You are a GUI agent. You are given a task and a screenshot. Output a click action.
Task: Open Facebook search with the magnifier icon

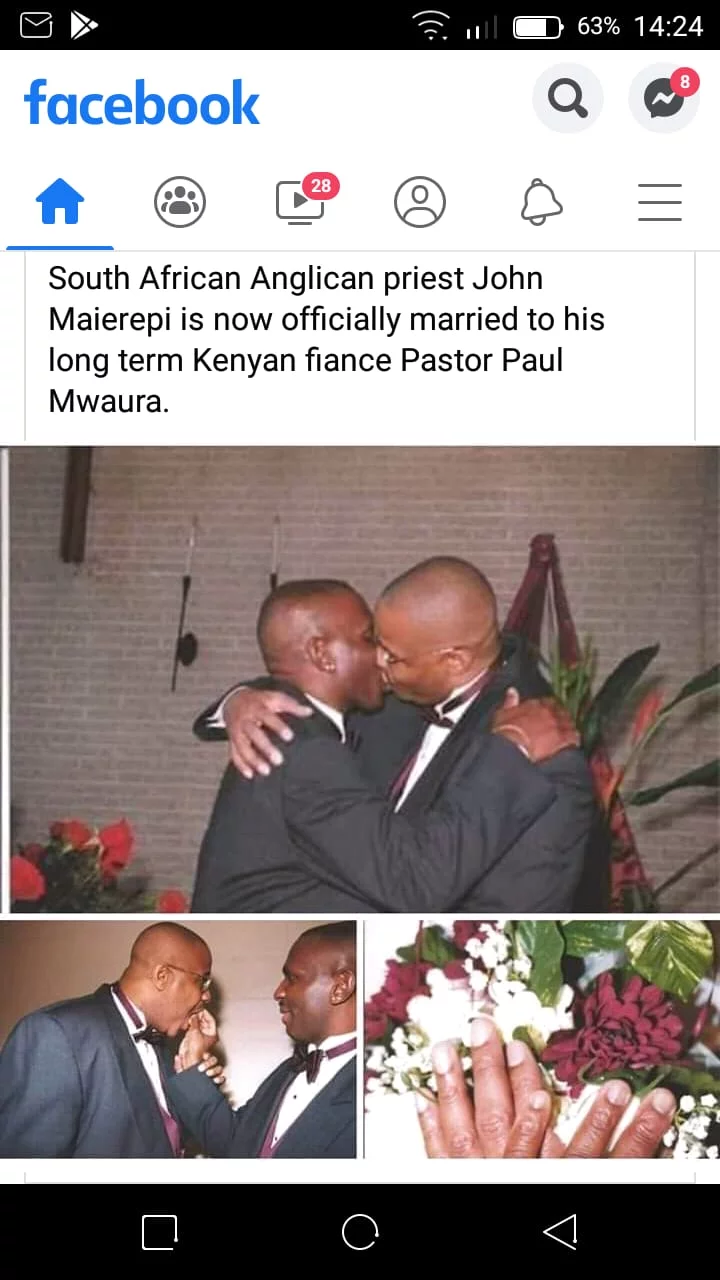568,98
